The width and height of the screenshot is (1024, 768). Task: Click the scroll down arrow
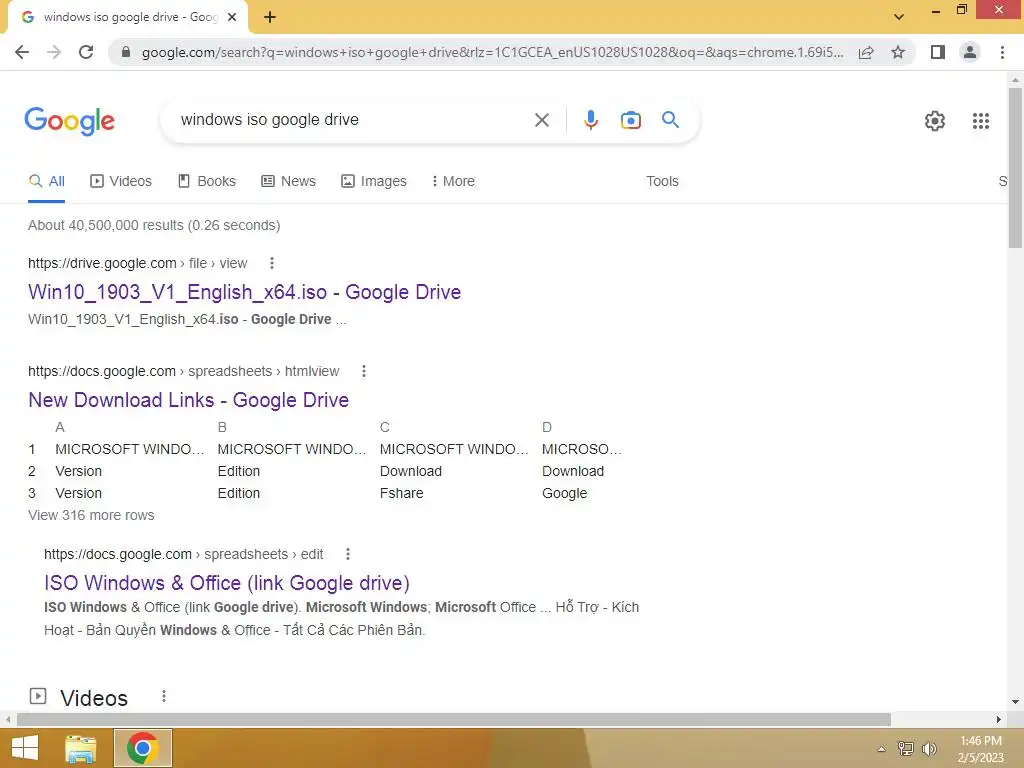[1015, 702]
